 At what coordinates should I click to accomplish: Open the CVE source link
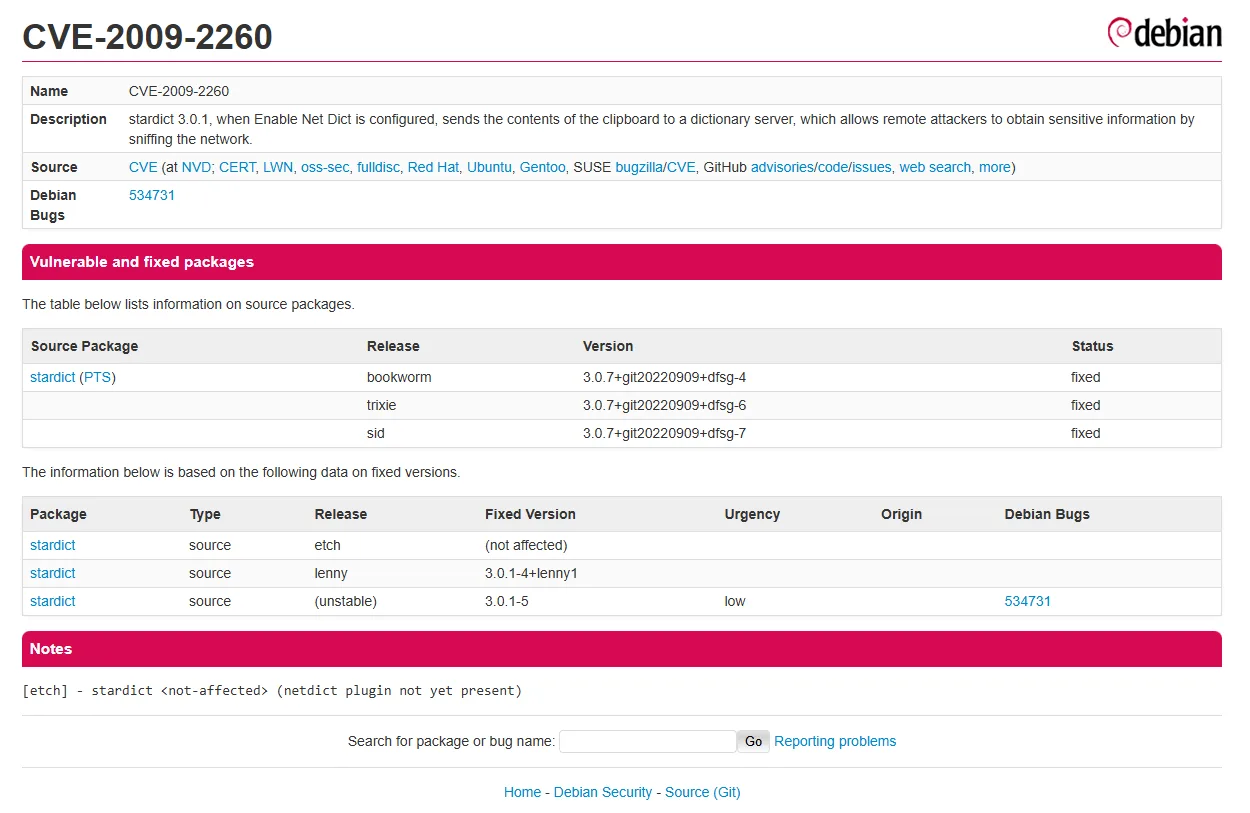point(143,167)
